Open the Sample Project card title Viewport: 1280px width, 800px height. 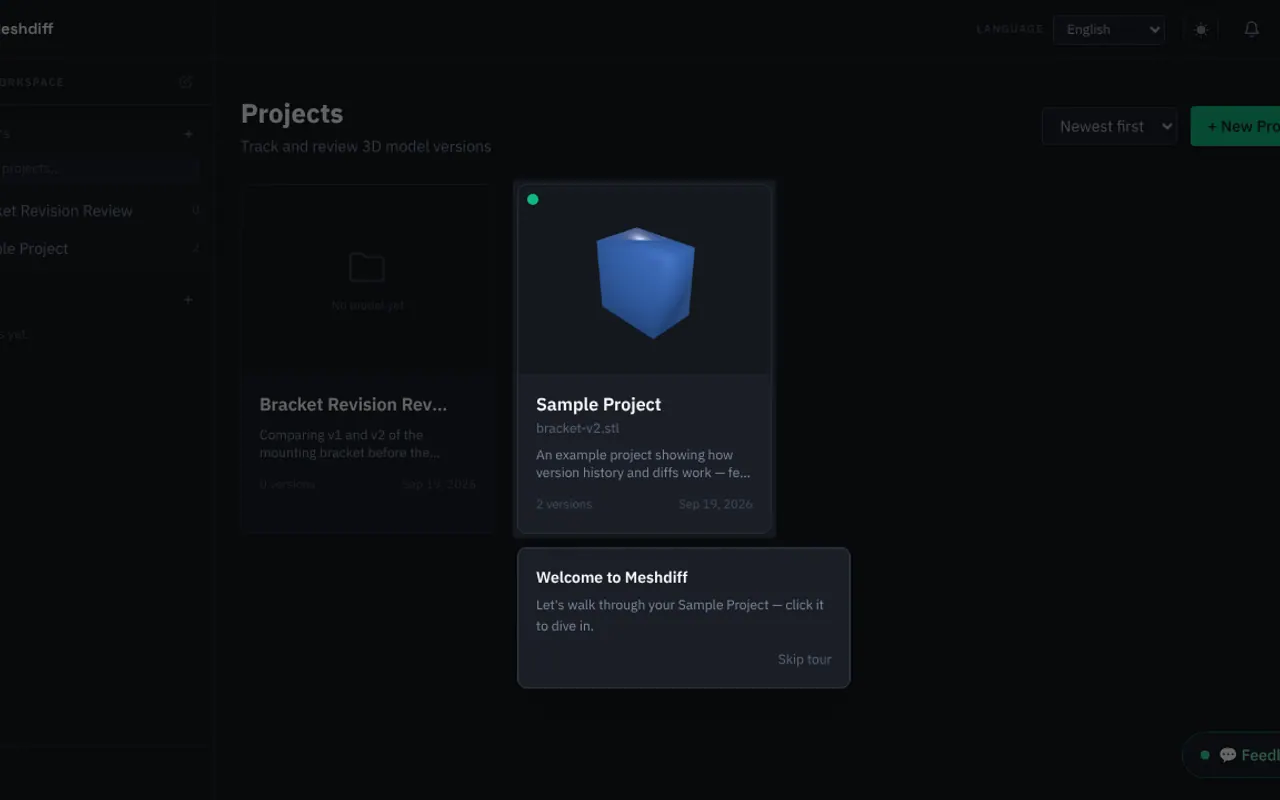[x=598, y=405]
